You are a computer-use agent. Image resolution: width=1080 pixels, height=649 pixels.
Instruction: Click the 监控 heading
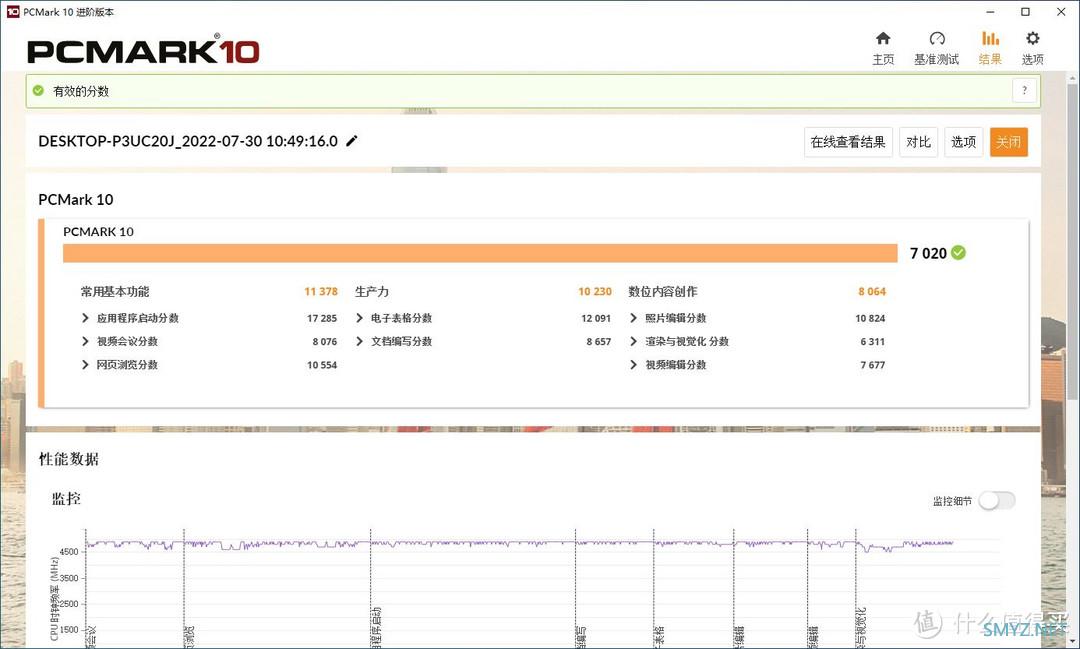pyautogui.click(x=66, y=499)
